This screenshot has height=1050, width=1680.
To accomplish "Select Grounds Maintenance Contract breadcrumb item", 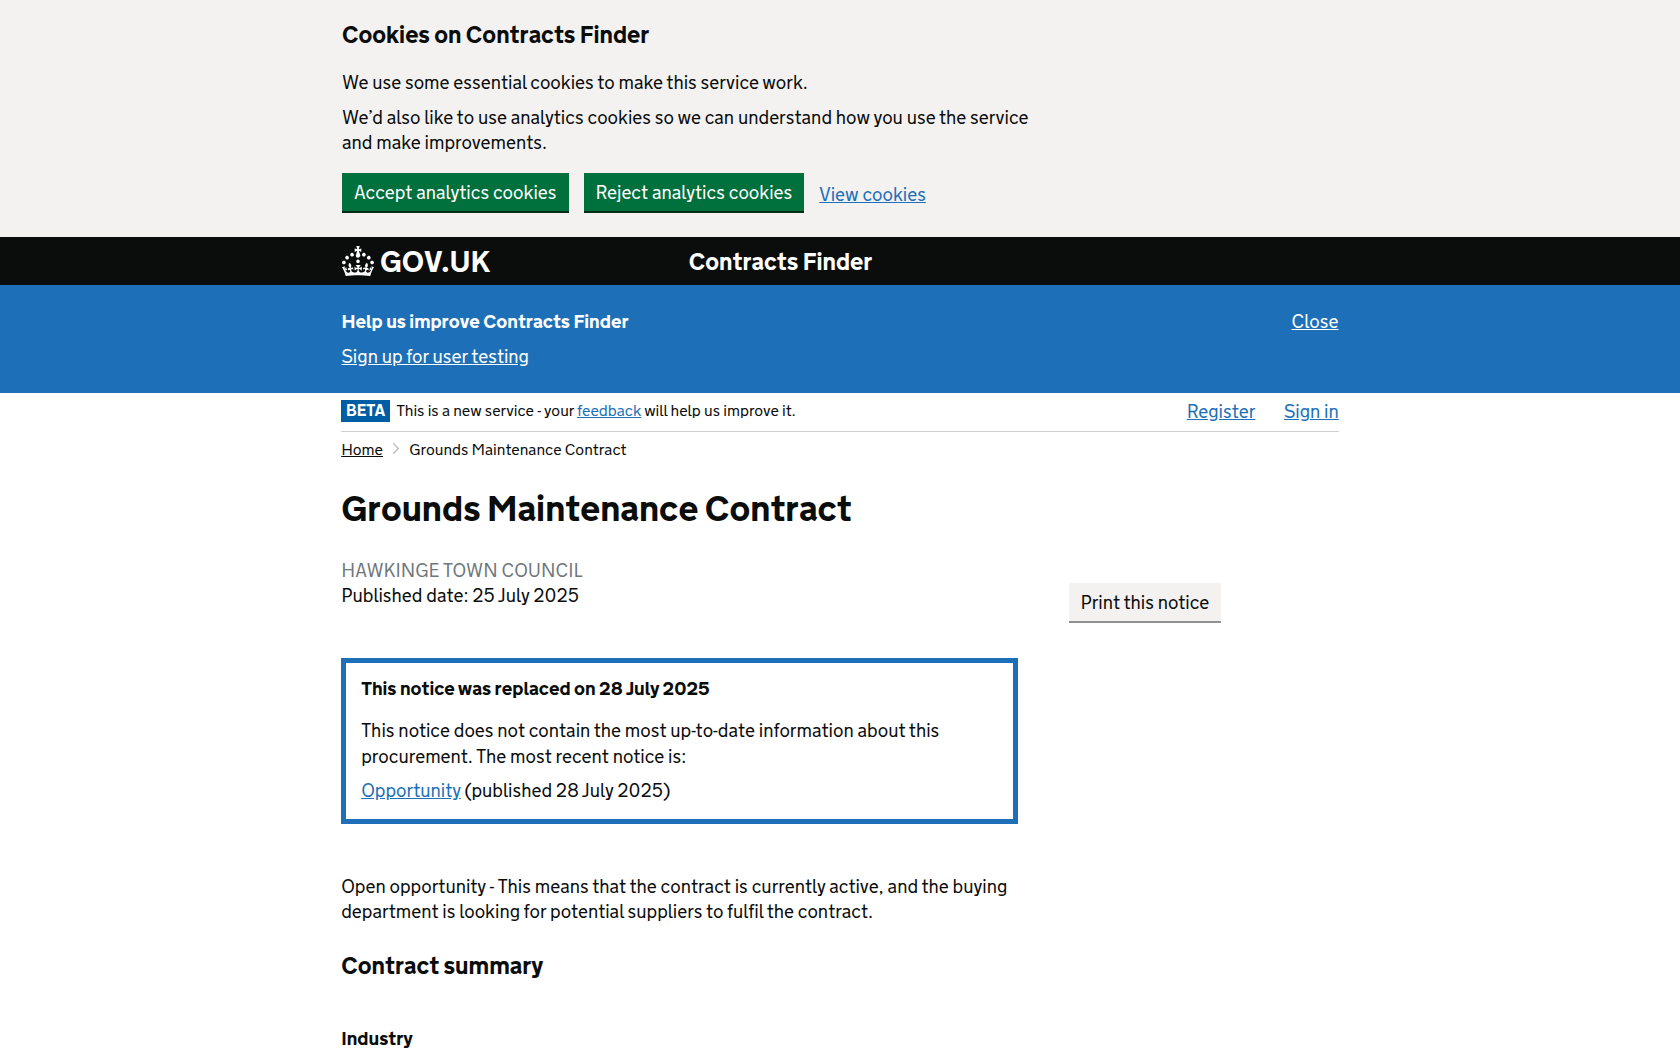I will [517, 450].
